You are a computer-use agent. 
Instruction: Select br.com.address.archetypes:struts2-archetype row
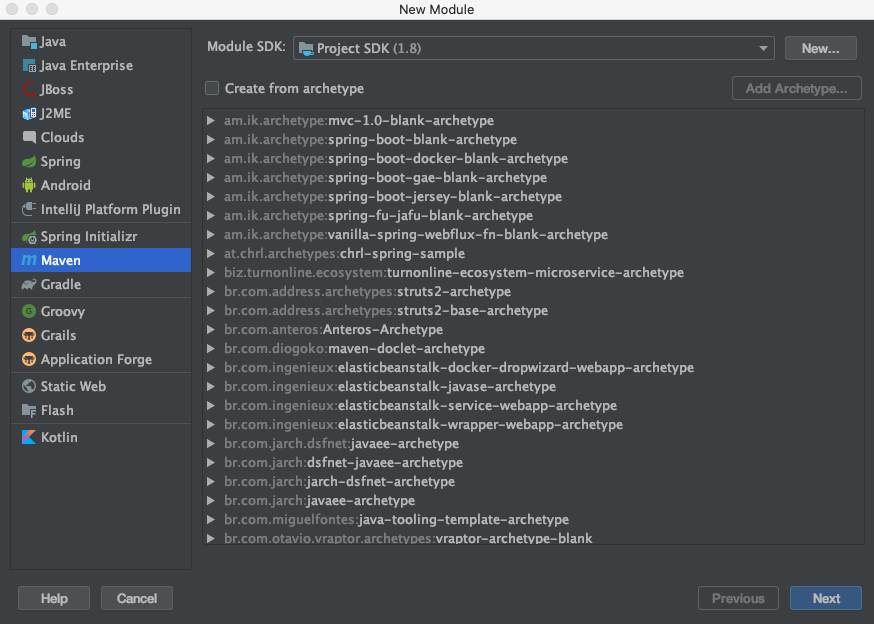(x=533, y=291)
